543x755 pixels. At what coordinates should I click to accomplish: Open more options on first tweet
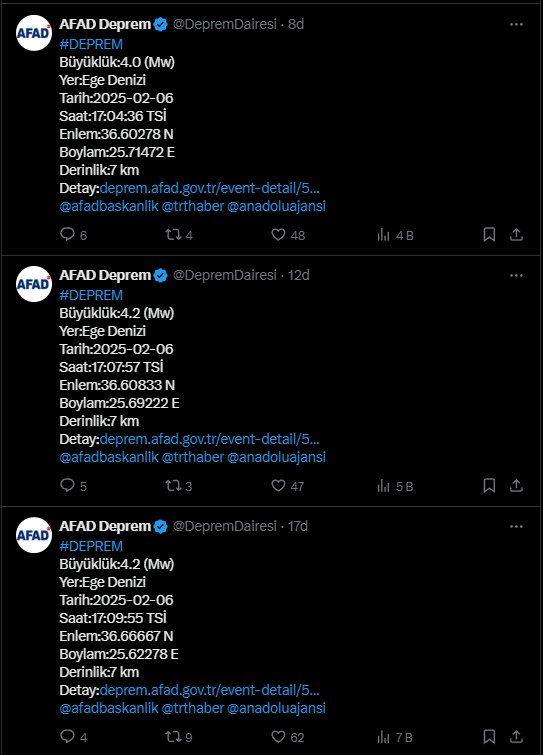pos(516,25)
